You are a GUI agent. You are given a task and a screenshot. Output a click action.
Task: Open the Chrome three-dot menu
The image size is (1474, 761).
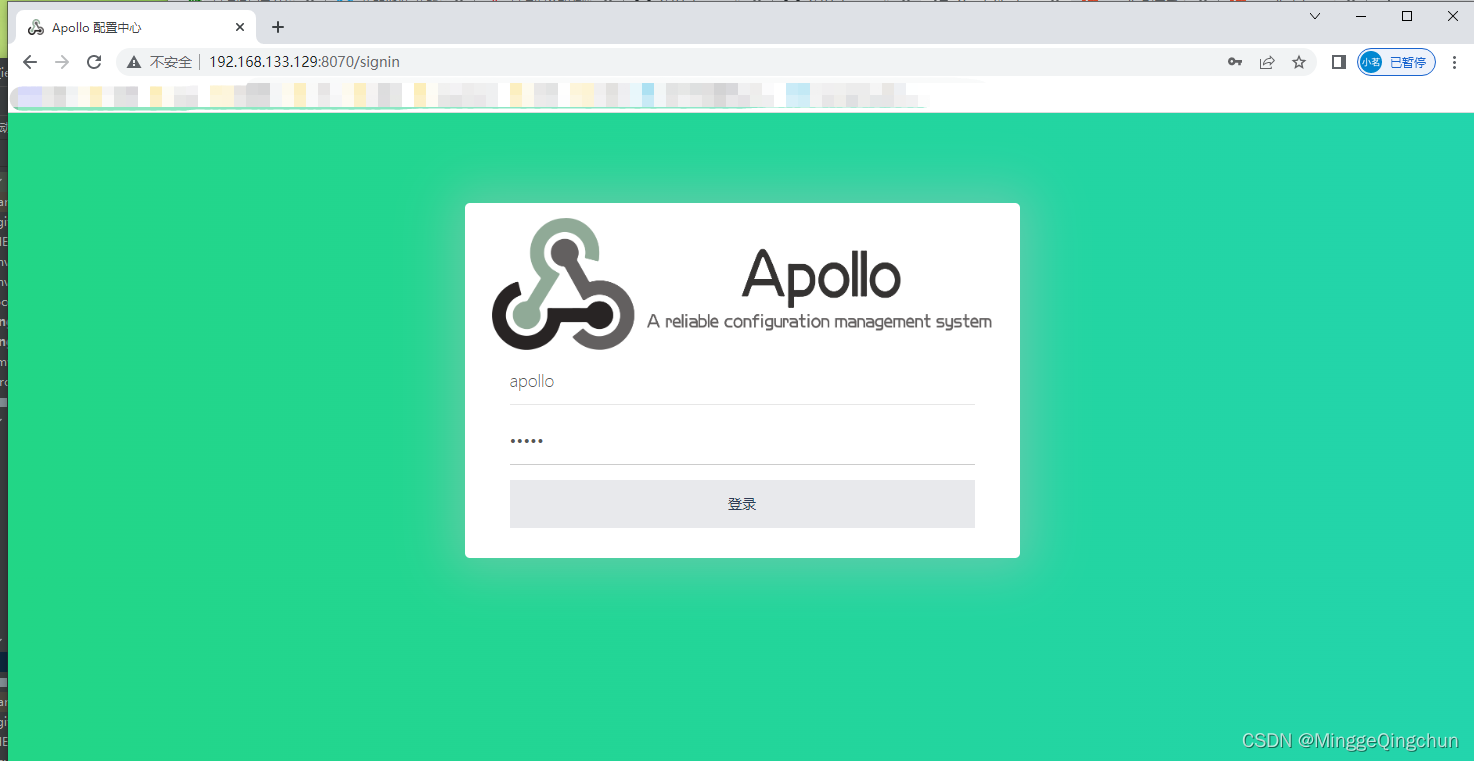[1454, 62]
